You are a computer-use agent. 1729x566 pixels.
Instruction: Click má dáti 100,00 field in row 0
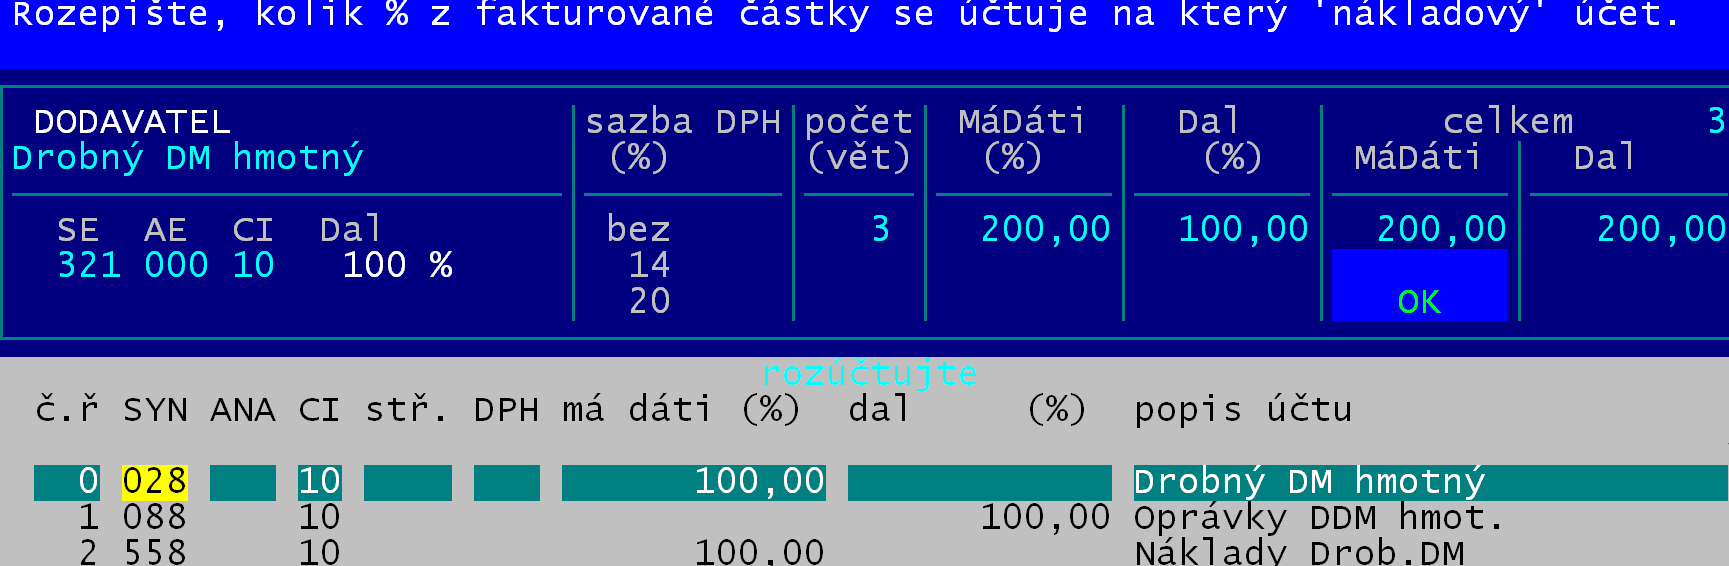coord(694,482)
